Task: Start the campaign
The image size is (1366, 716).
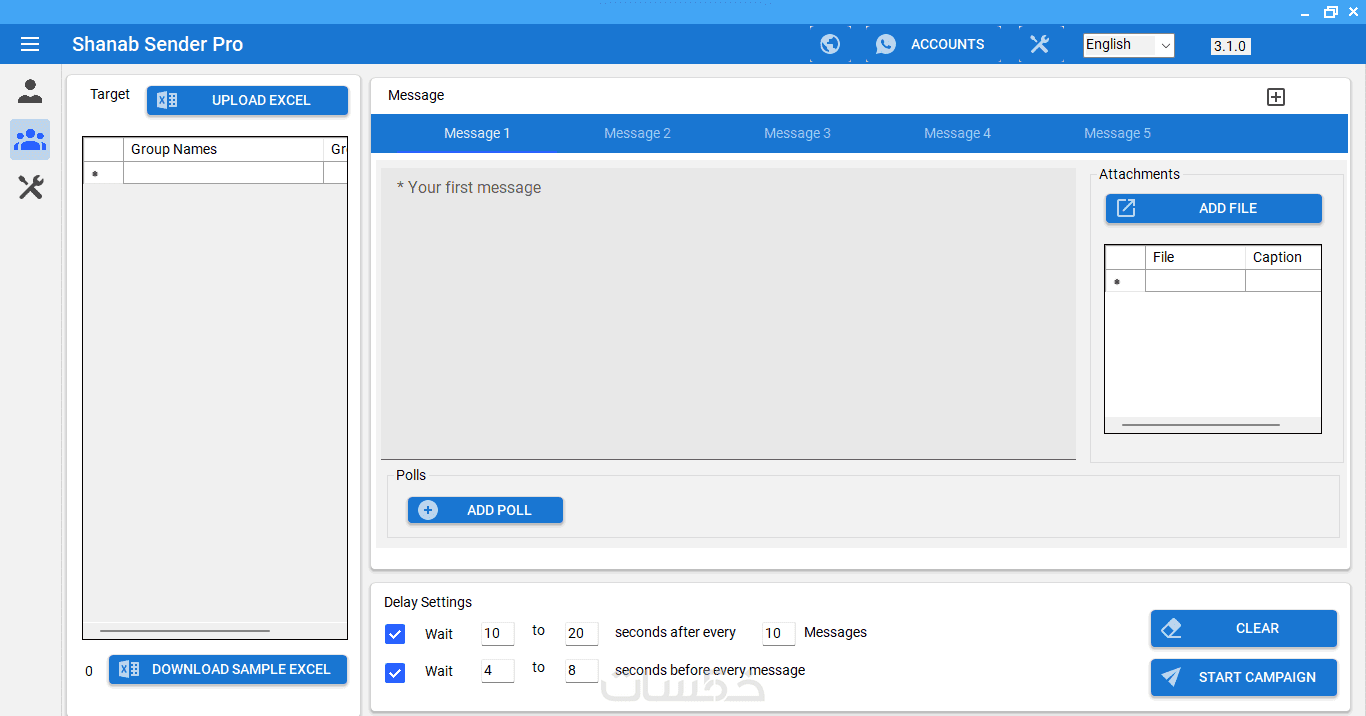Action: click(x=1244, y=677)
